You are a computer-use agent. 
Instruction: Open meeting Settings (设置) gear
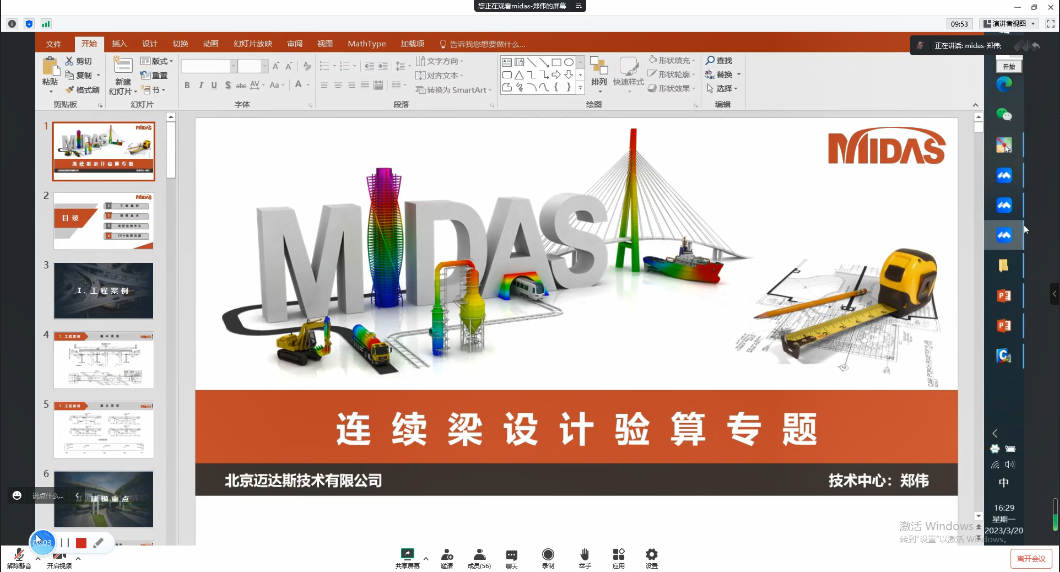click(651, 558)
